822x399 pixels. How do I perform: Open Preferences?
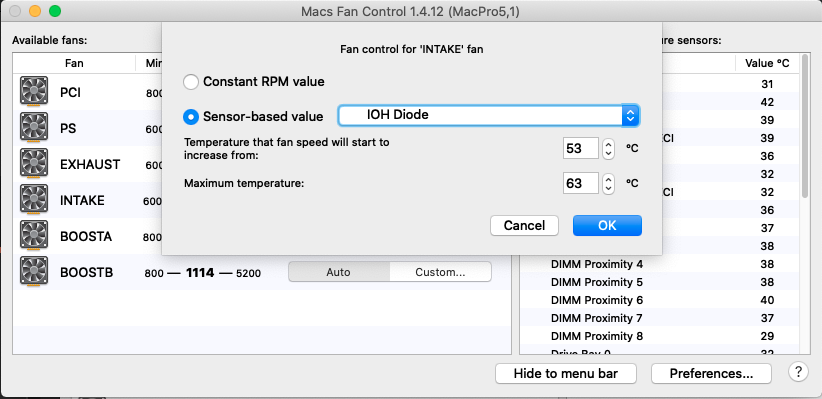point(711,373)
